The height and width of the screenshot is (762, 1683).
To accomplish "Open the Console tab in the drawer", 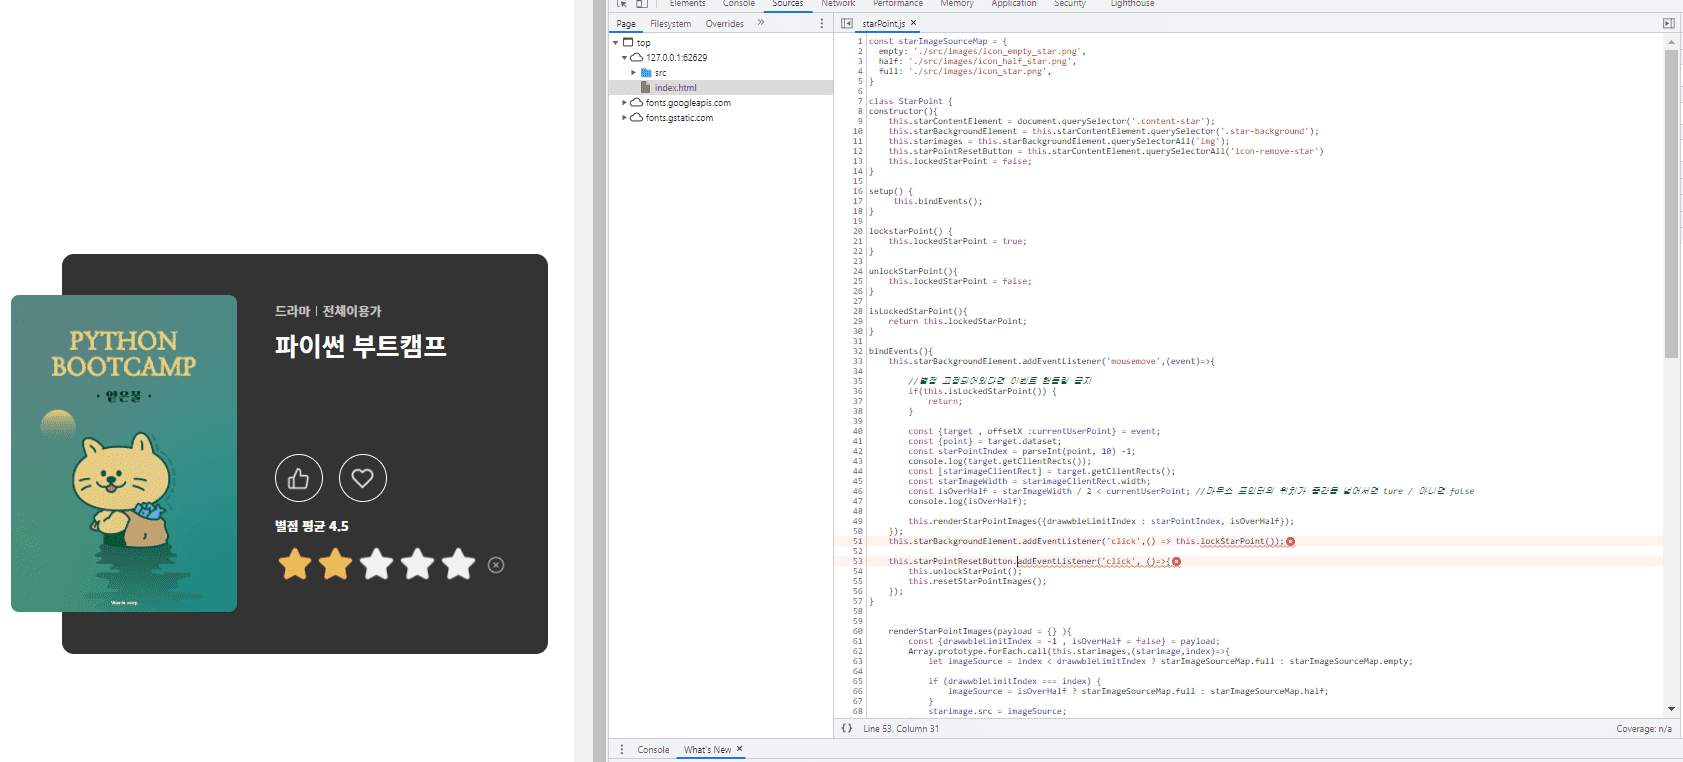I will pos(653,749).
